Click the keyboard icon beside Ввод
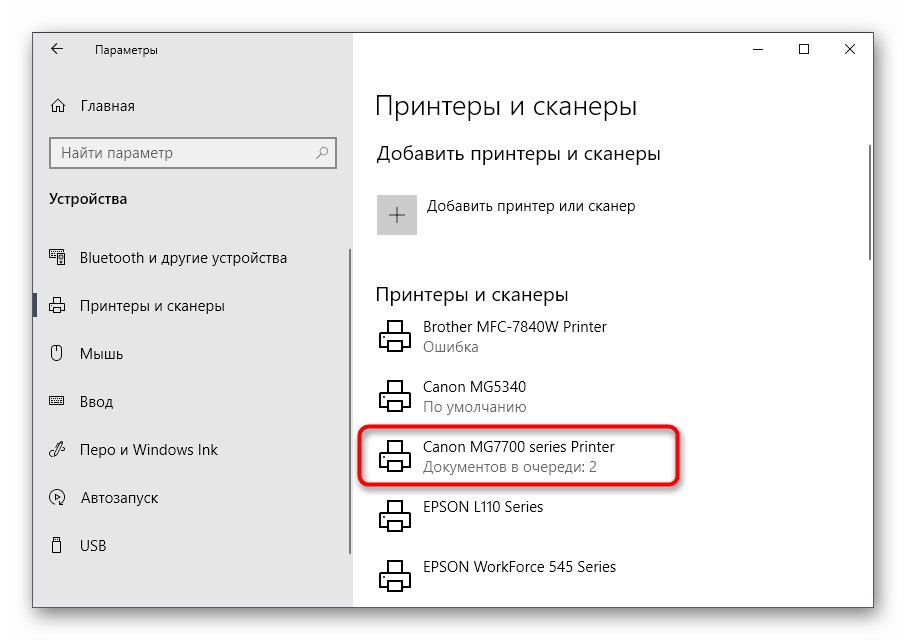906x640 pixels. click(57, 401)
